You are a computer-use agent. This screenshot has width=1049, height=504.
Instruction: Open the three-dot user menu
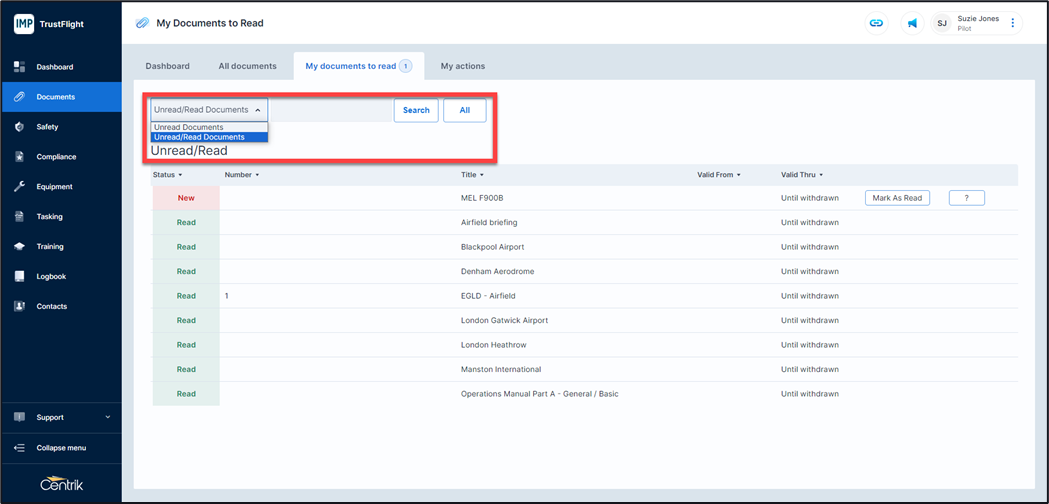pos(1012,23)
